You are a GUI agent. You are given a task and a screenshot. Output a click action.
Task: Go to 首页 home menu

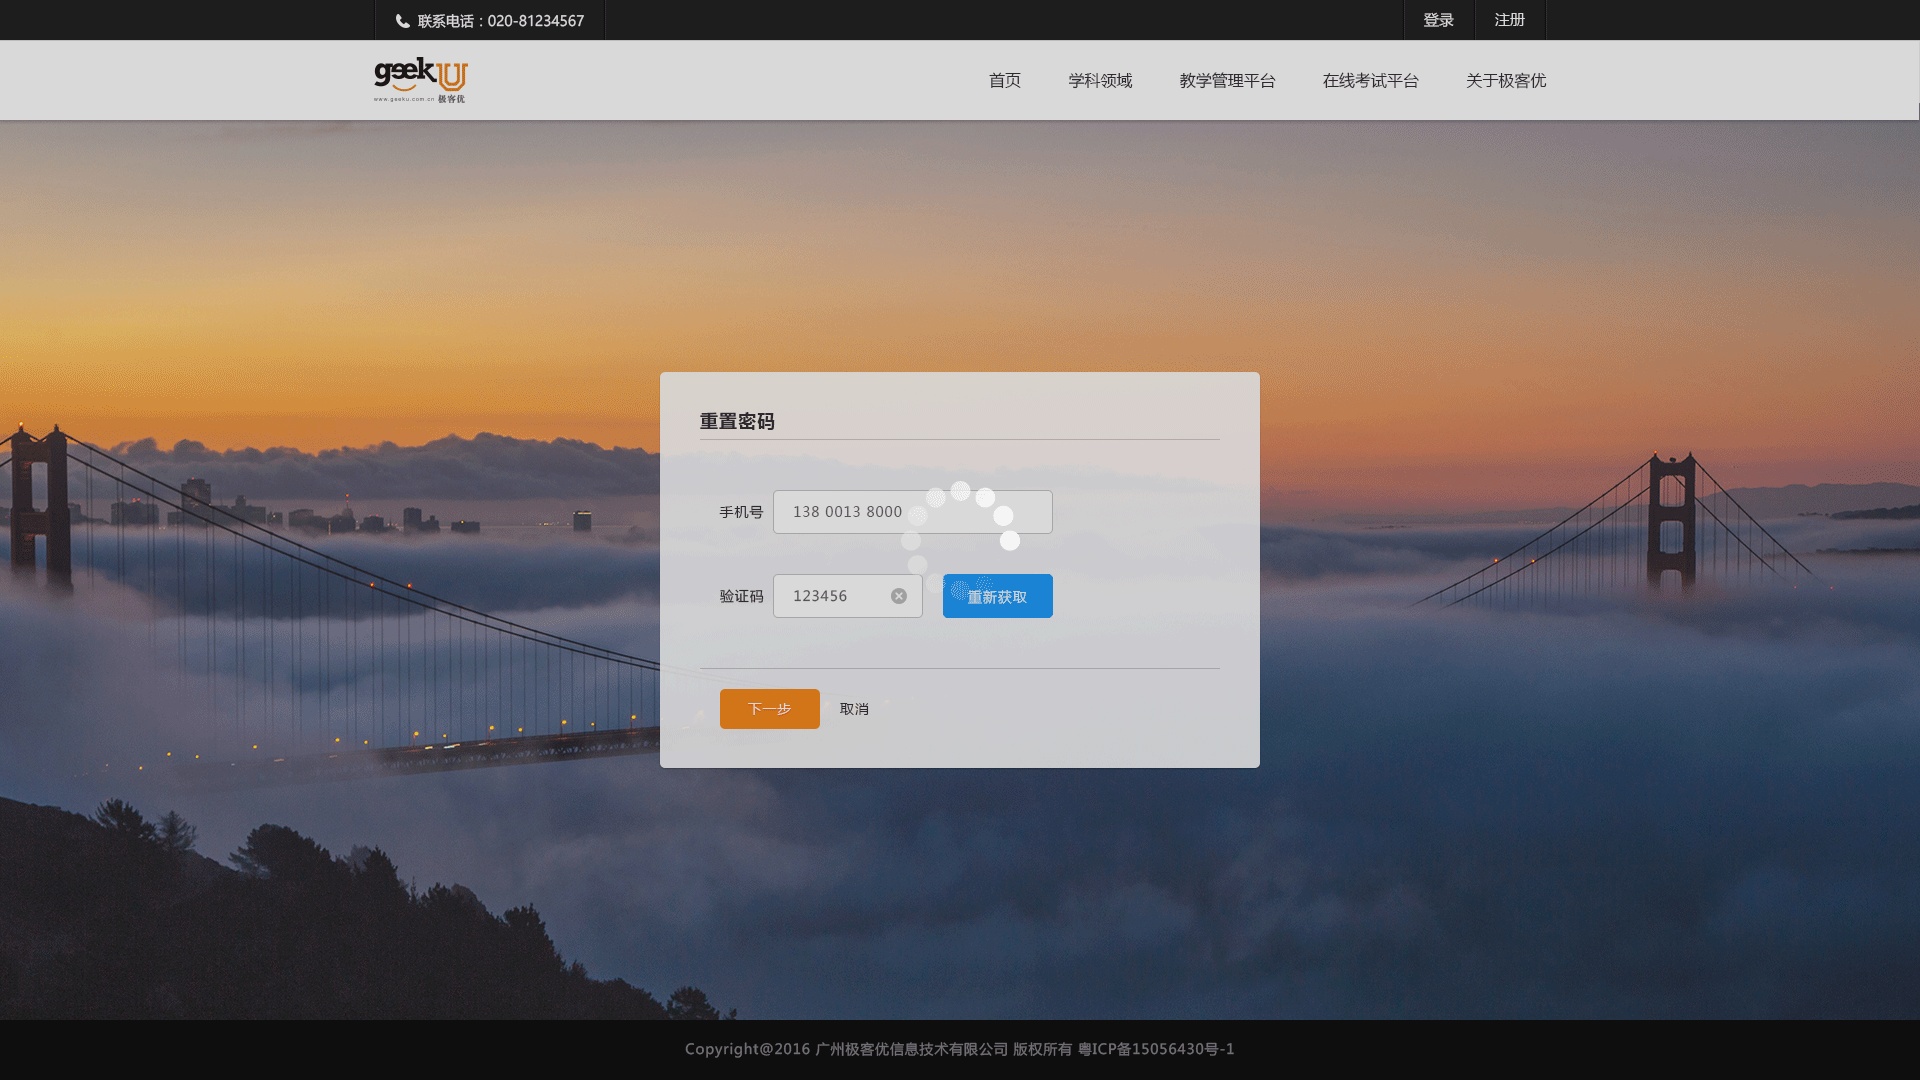tap(1004, 81)
